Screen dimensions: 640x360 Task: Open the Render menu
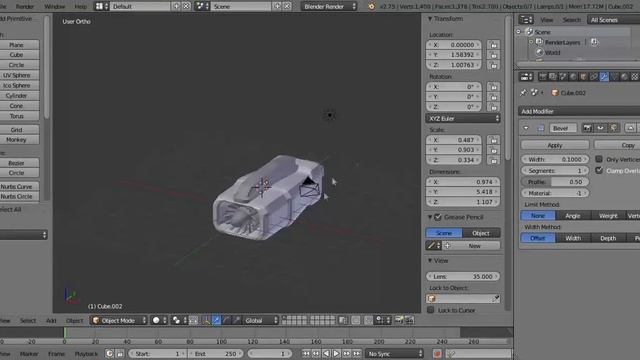(25, 7)
